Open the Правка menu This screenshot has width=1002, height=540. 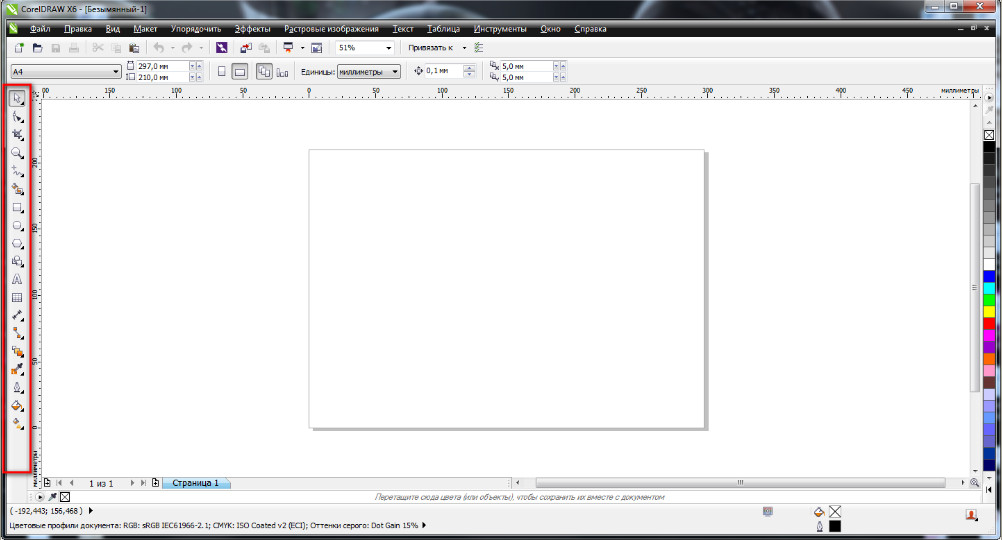tap(78, 29)
